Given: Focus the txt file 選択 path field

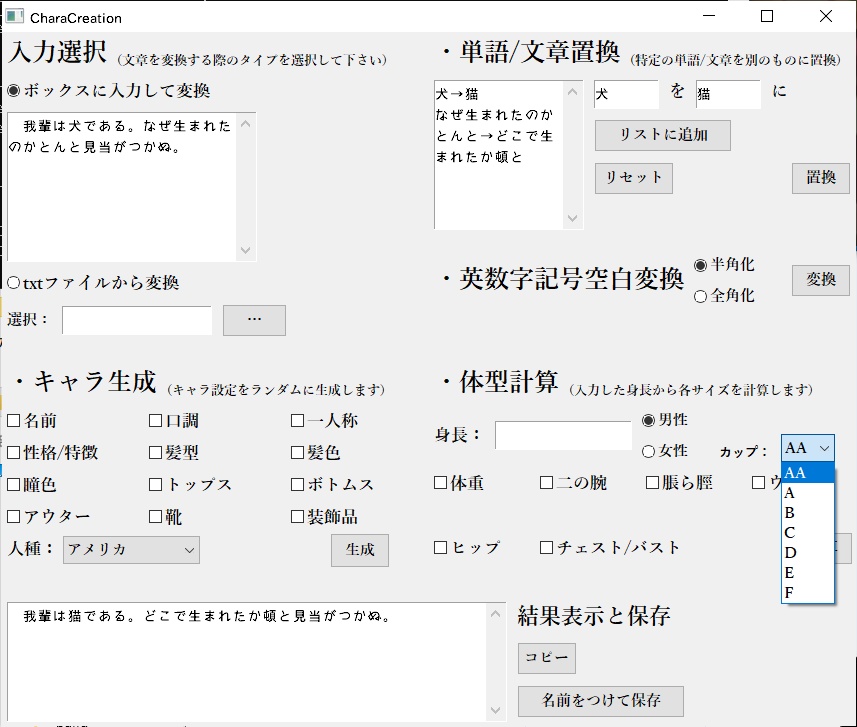Looking at the screenshot, I should coord(137,320).
